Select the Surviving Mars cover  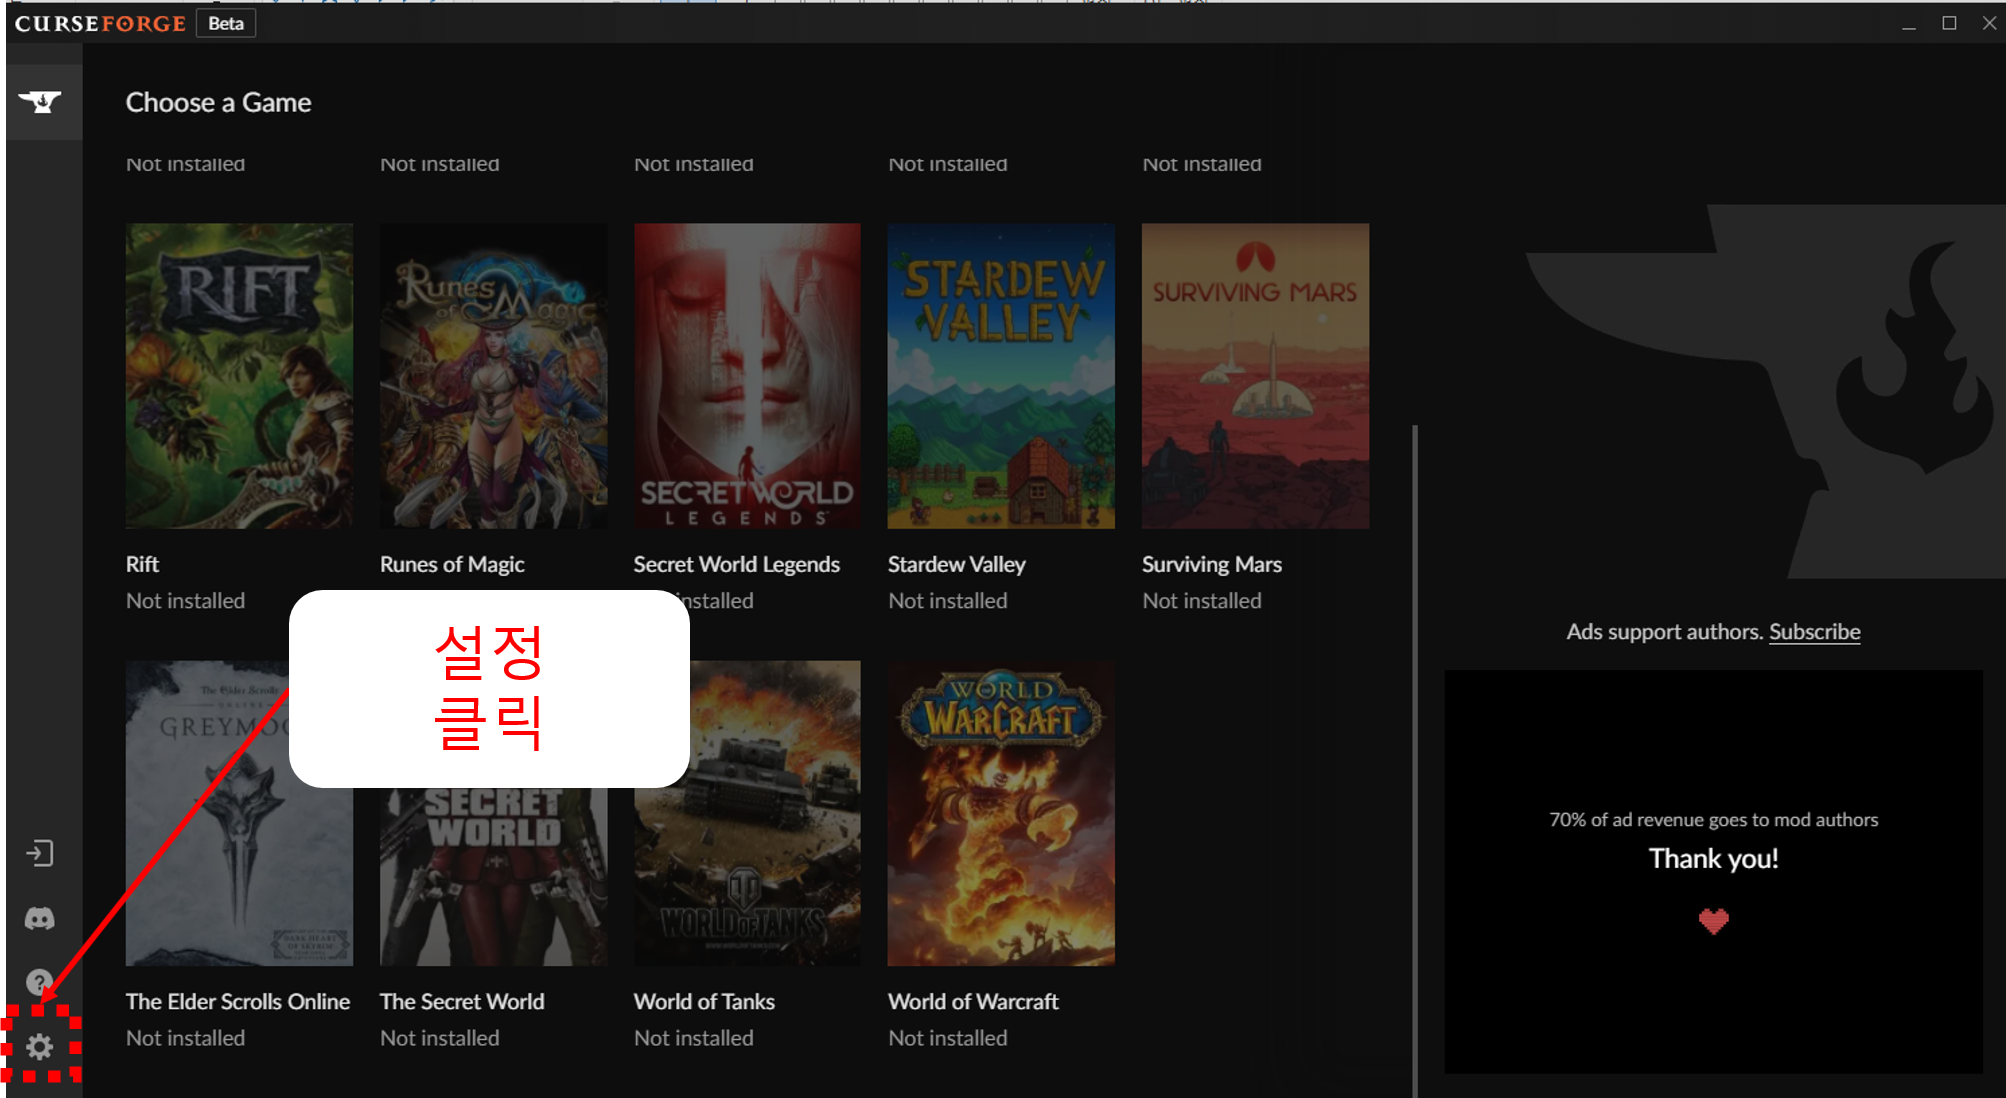1255,376
